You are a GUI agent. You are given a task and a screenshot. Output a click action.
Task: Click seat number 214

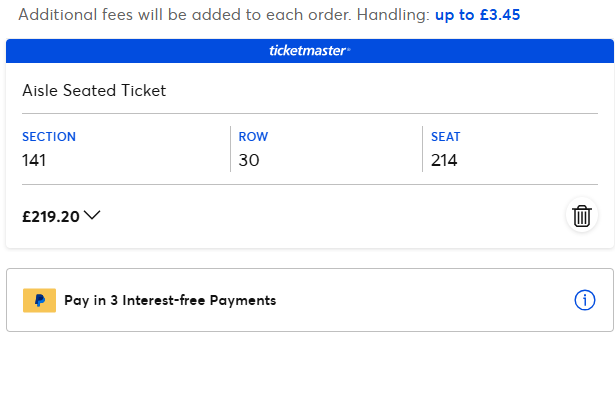[444, 159]
